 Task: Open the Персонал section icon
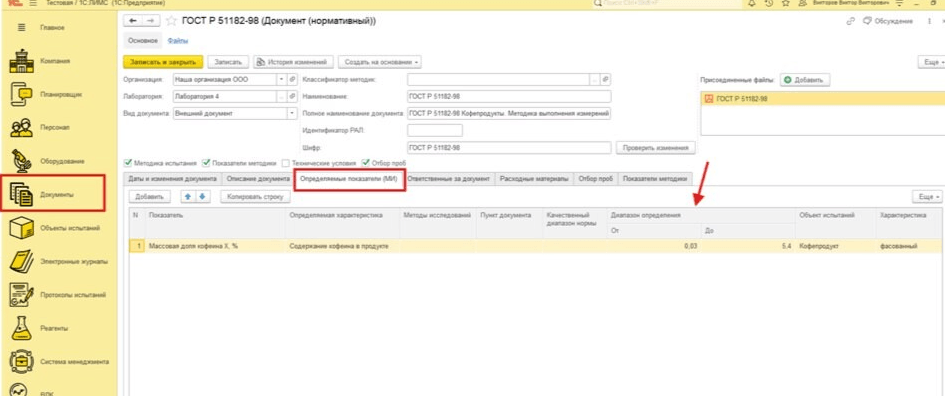[x=22, y=128]
